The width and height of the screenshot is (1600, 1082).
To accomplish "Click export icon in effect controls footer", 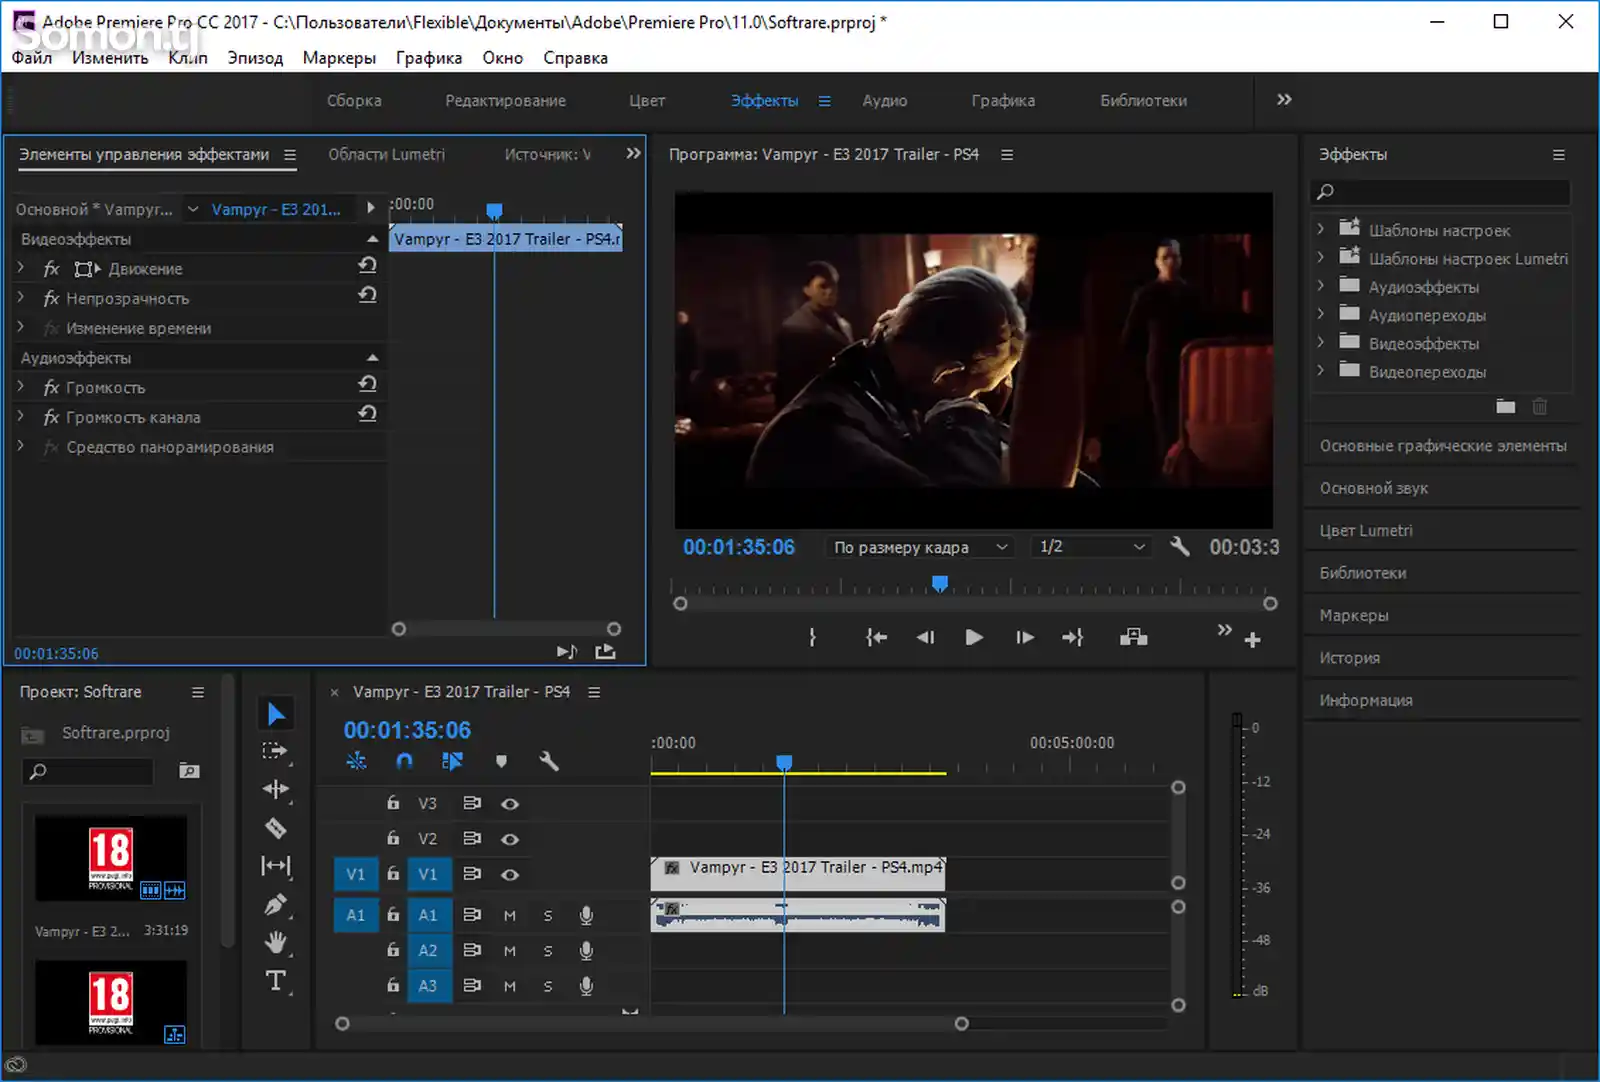I will (x=605, y=652).
